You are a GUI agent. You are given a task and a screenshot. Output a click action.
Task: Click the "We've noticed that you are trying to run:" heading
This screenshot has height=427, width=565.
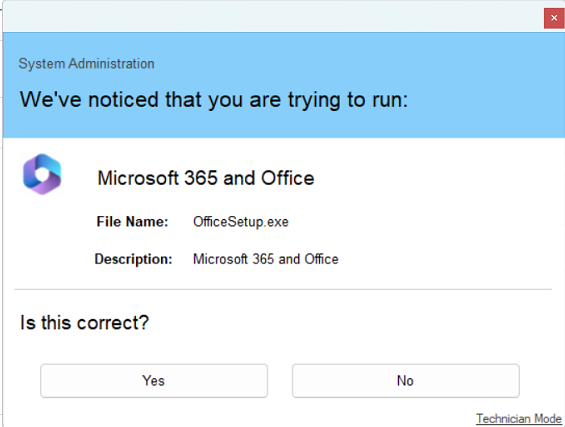pos(214,100)
